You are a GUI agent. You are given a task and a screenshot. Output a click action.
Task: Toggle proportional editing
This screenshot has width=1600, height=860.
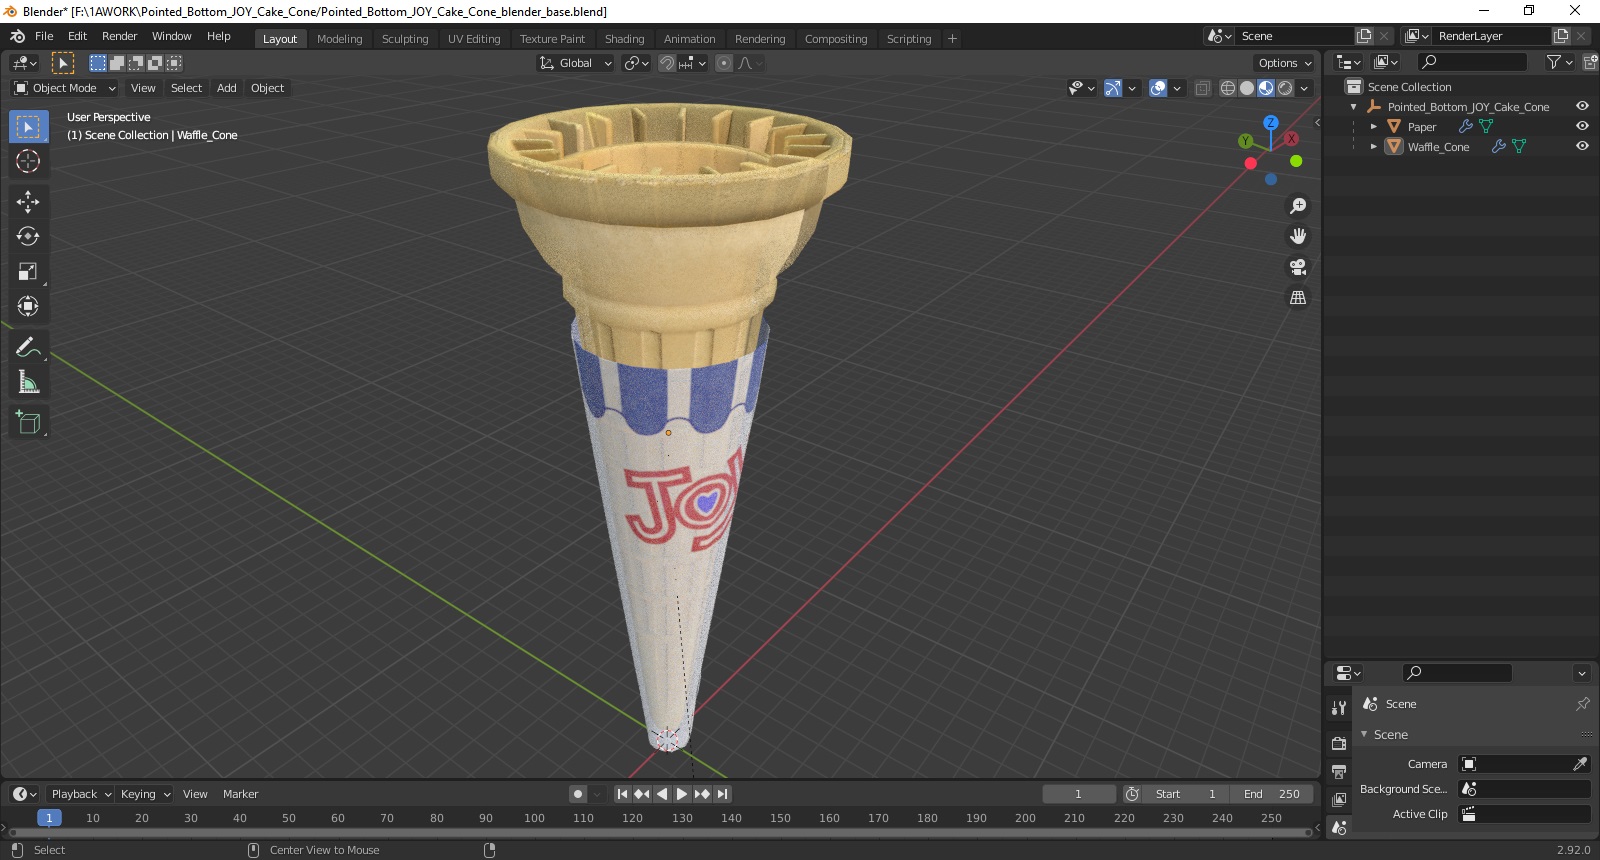(x=724, y=63)
